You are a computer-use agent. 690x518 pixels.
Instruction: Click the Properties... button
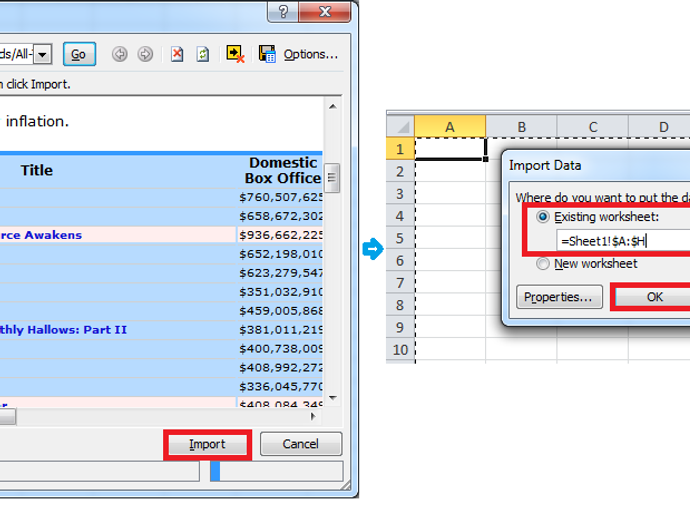pyautogui.click(x=559, y=297)
